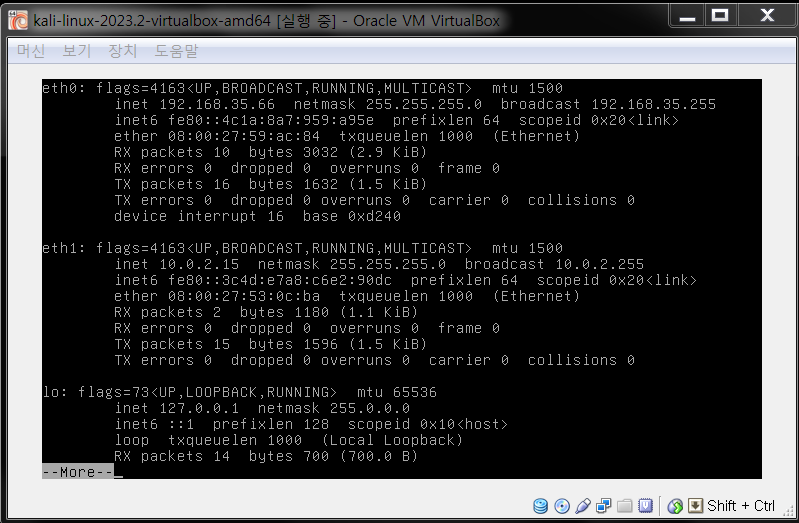Close the VirtualBox VM window
The image size is (799, 523).
pos(766,16)
